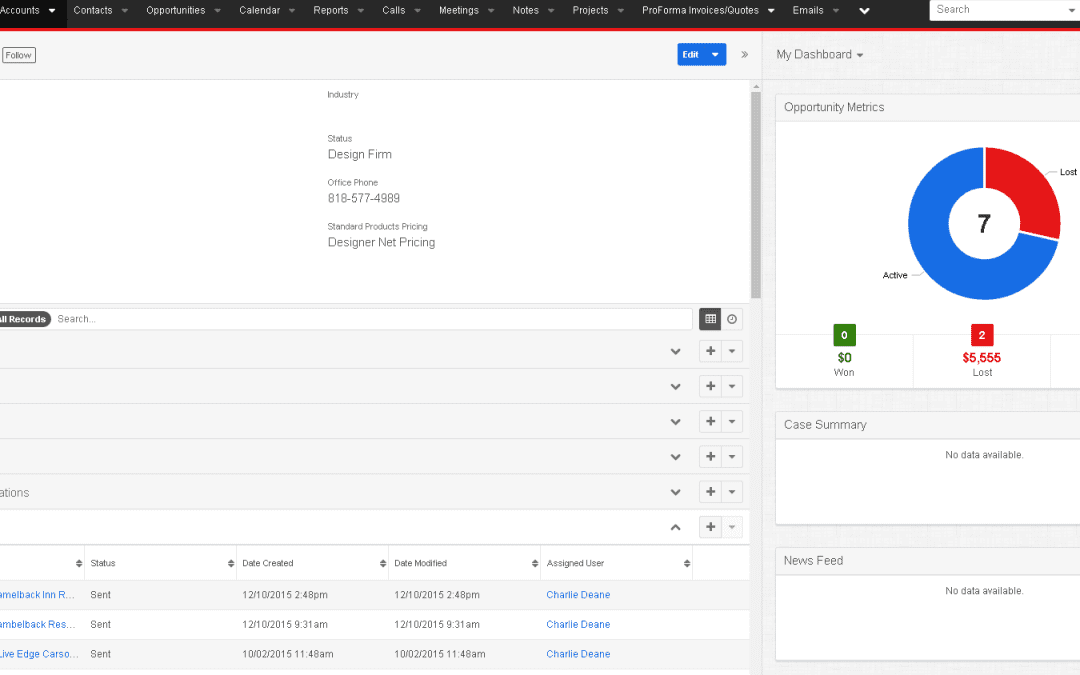Switch to list view grid icon

click(x=710, y=319)
